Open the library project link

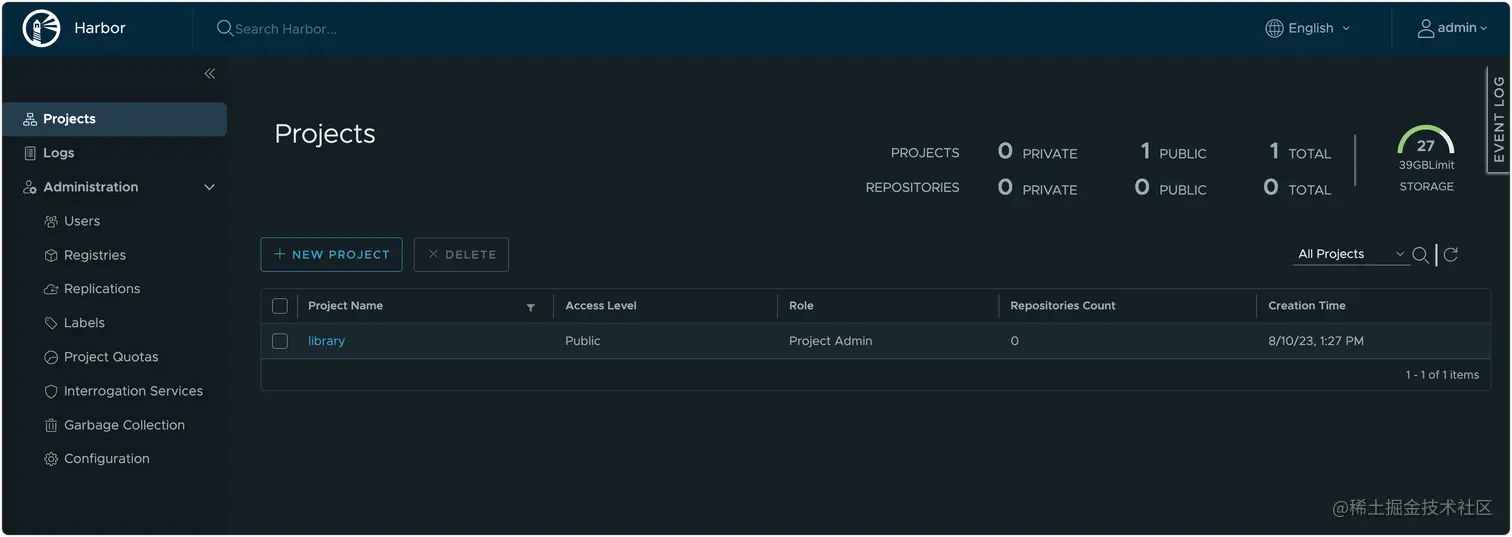[326, 341]
